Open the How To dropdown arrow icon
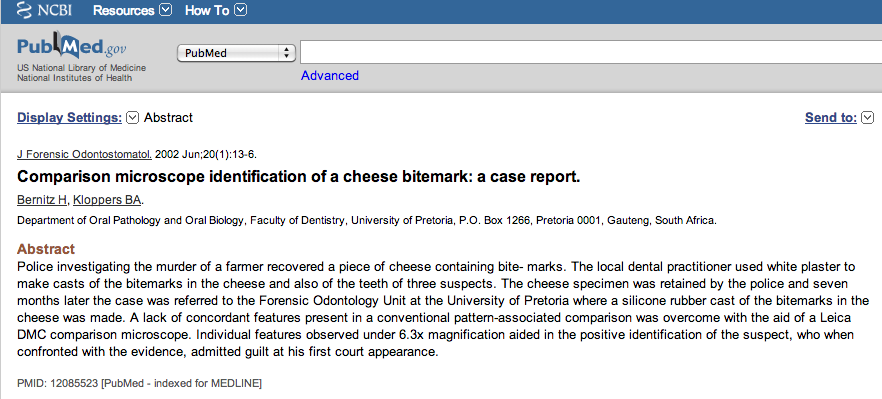 [240, 10]
